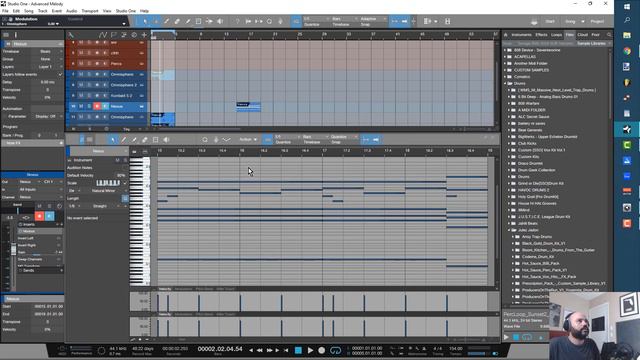Image resolution: width=640 pixels, height=360 pixels.
Task: Open Google Chrome from the taskbar
Action: click(627, 51)
